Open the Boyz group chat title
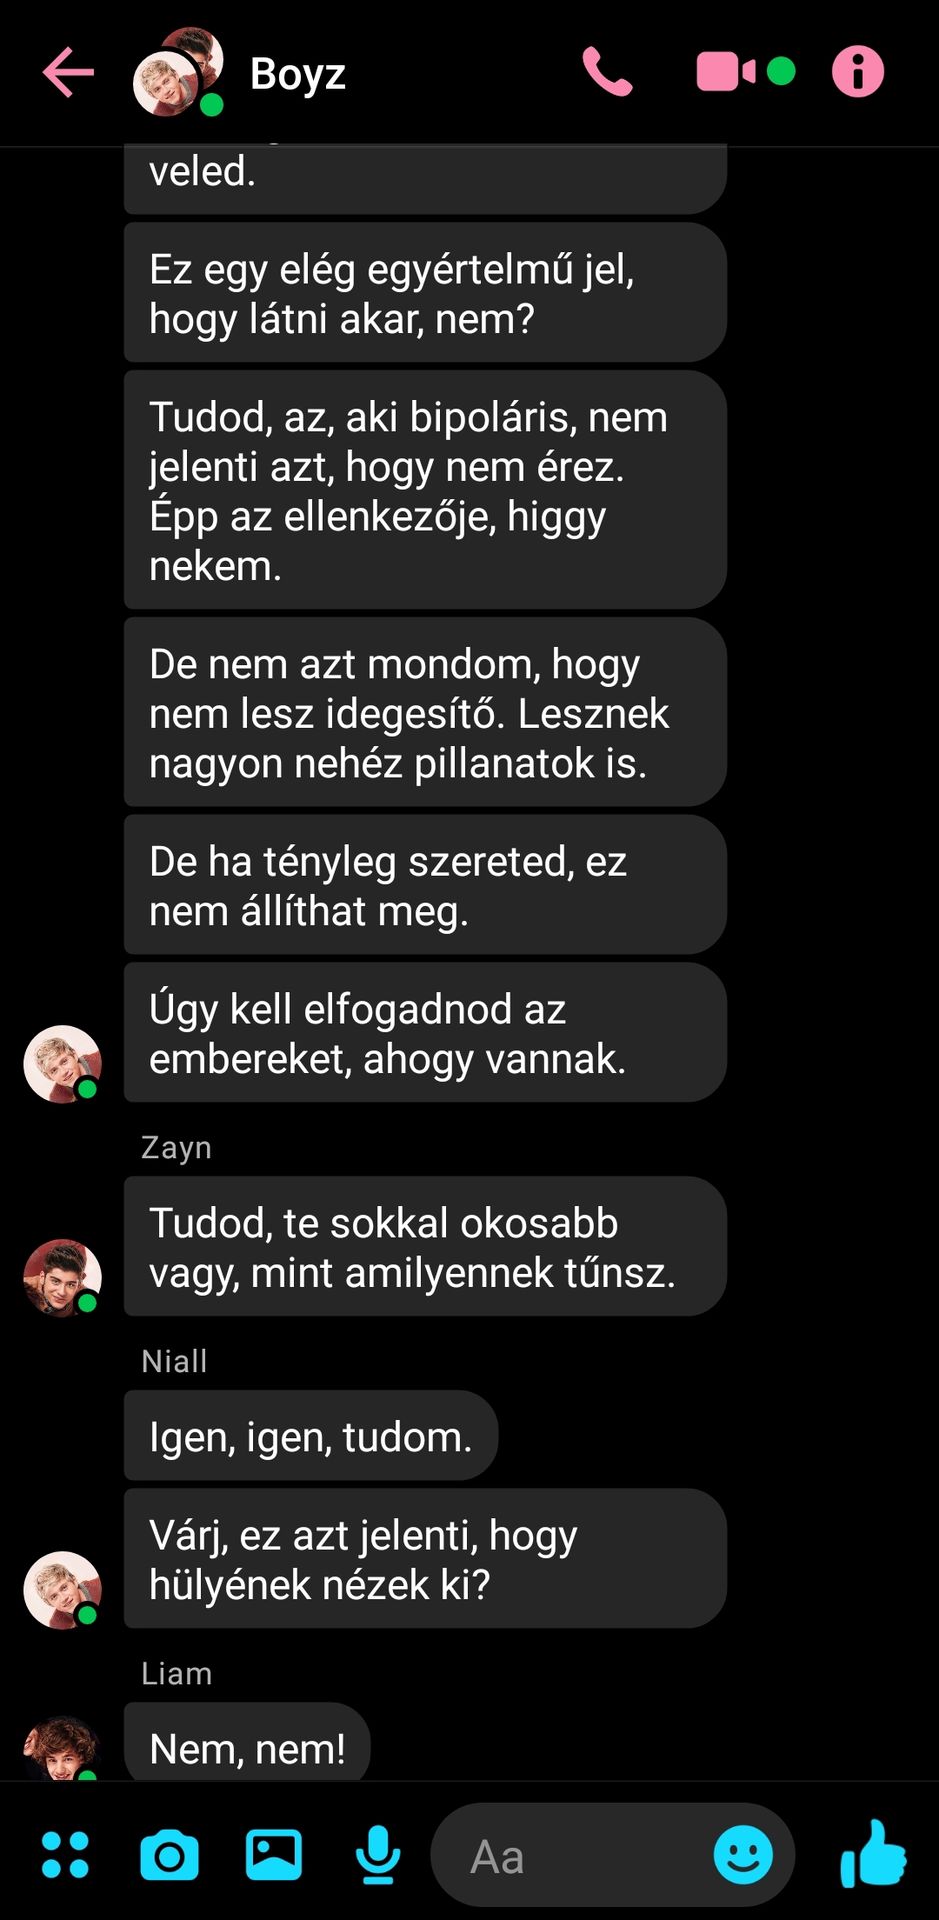 pos(297,73)
